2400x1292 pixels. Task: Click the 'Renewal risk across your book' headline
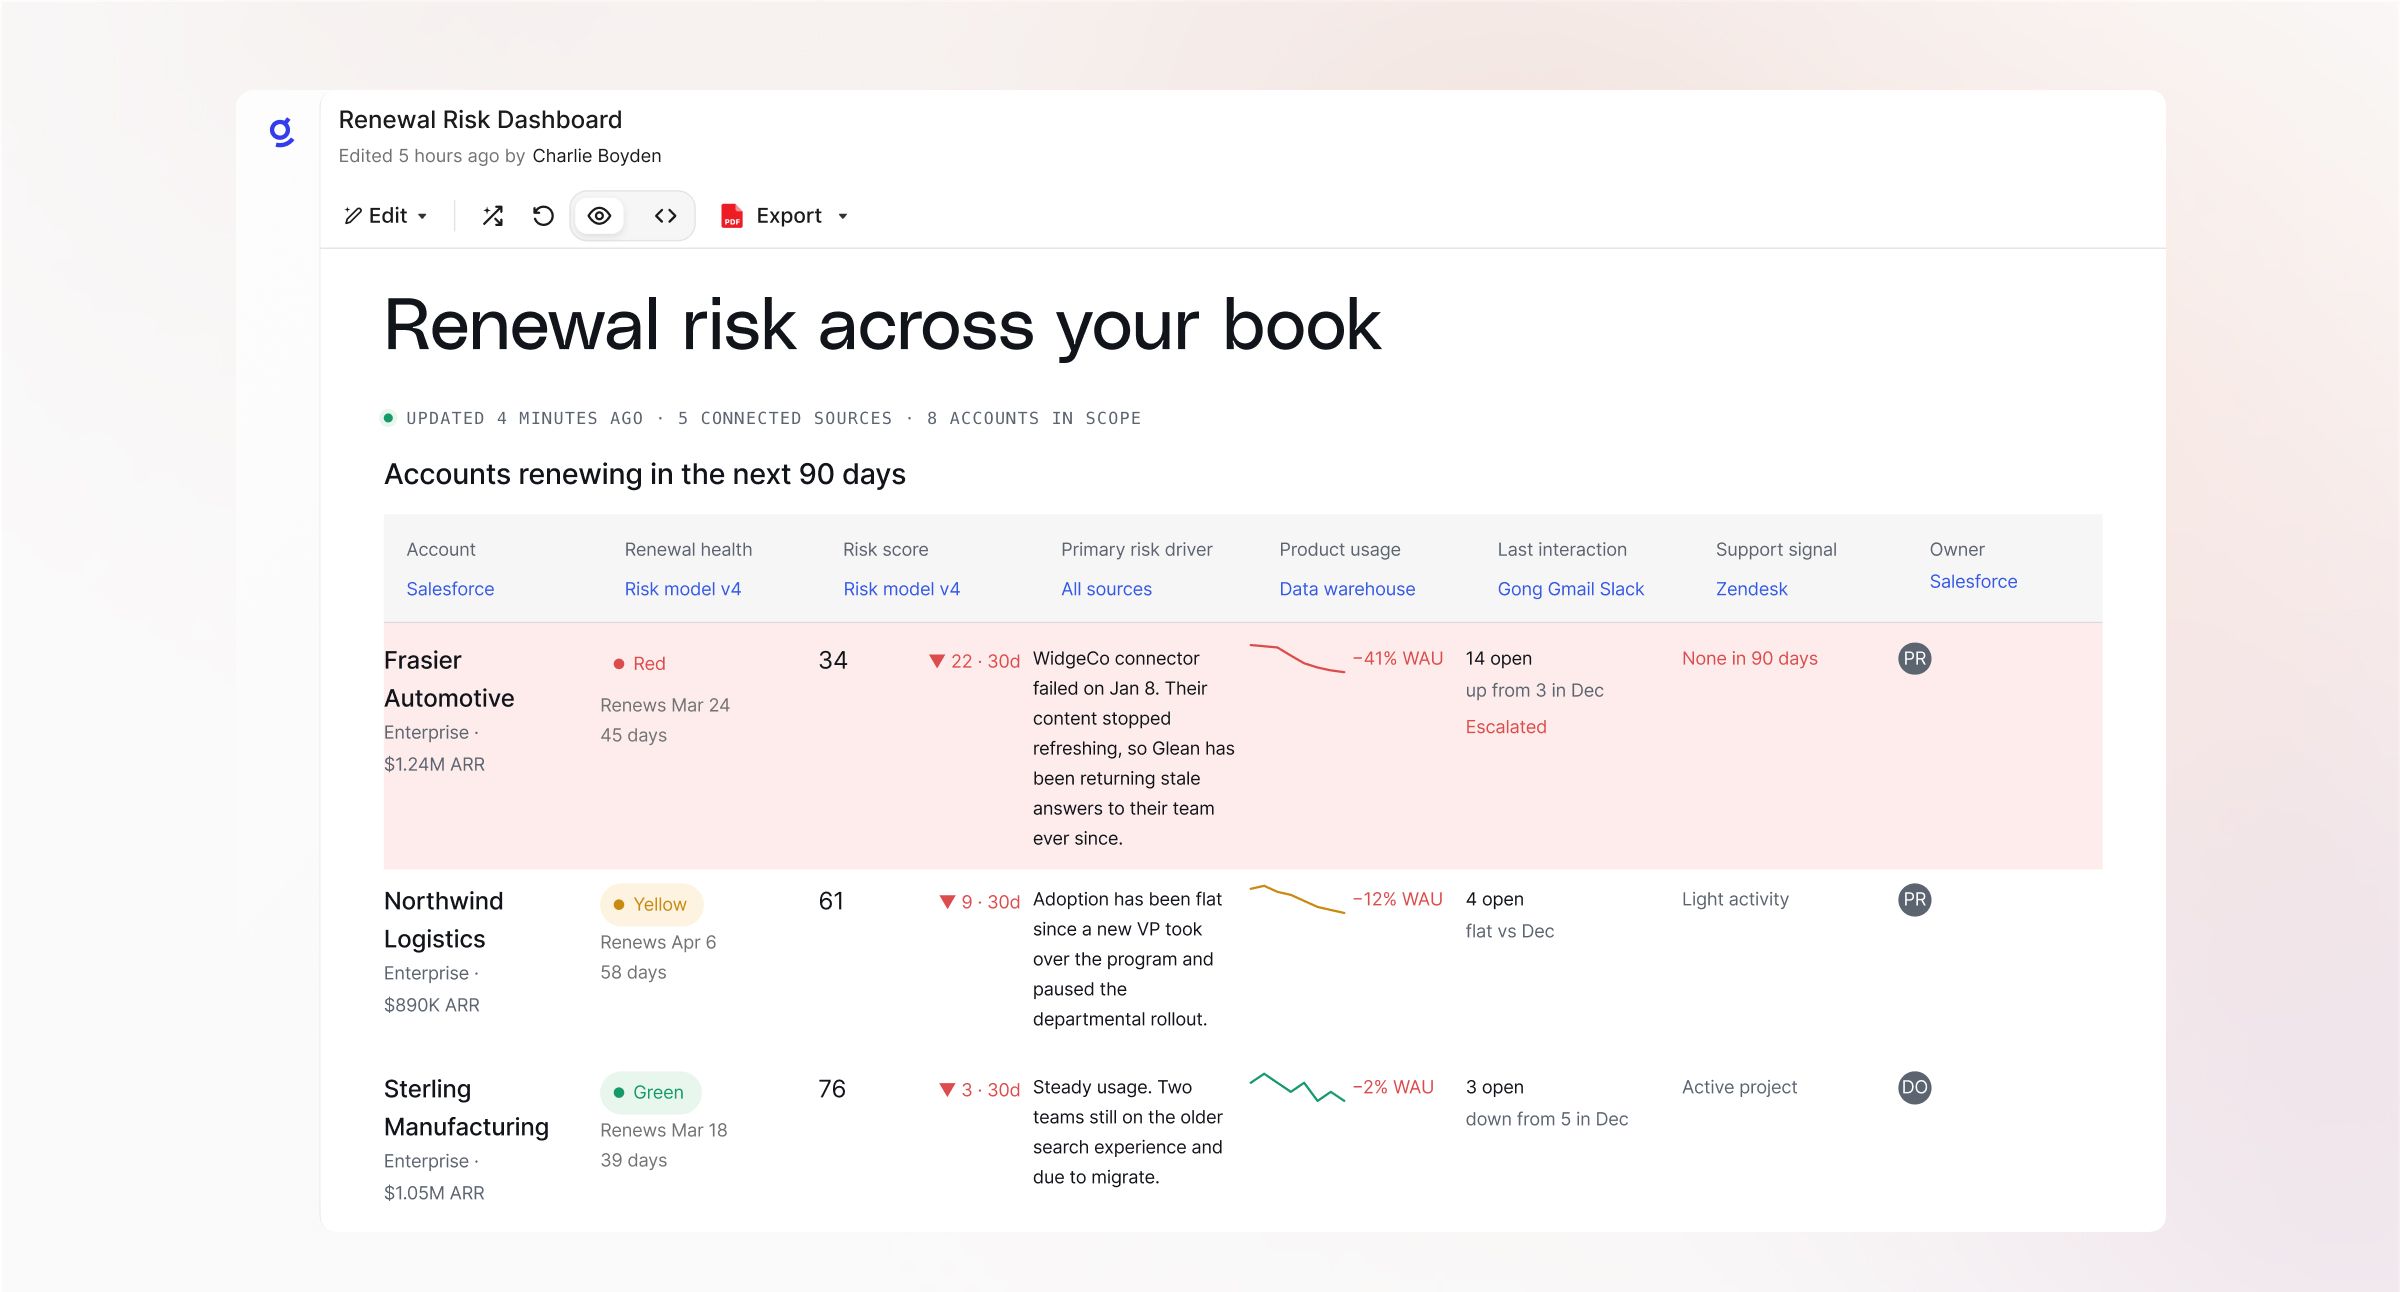click(882, 326)
